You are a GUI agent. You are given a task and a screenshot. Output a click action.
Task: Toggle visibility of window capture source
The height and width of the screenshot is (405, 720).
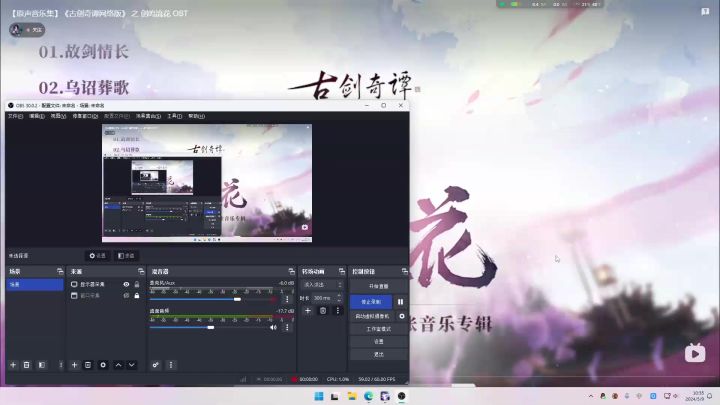pos(126,296)
